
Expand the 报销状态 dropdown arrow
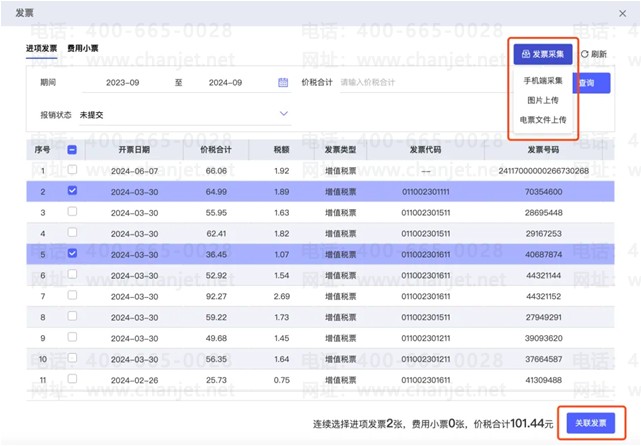[x=283, y=114]
